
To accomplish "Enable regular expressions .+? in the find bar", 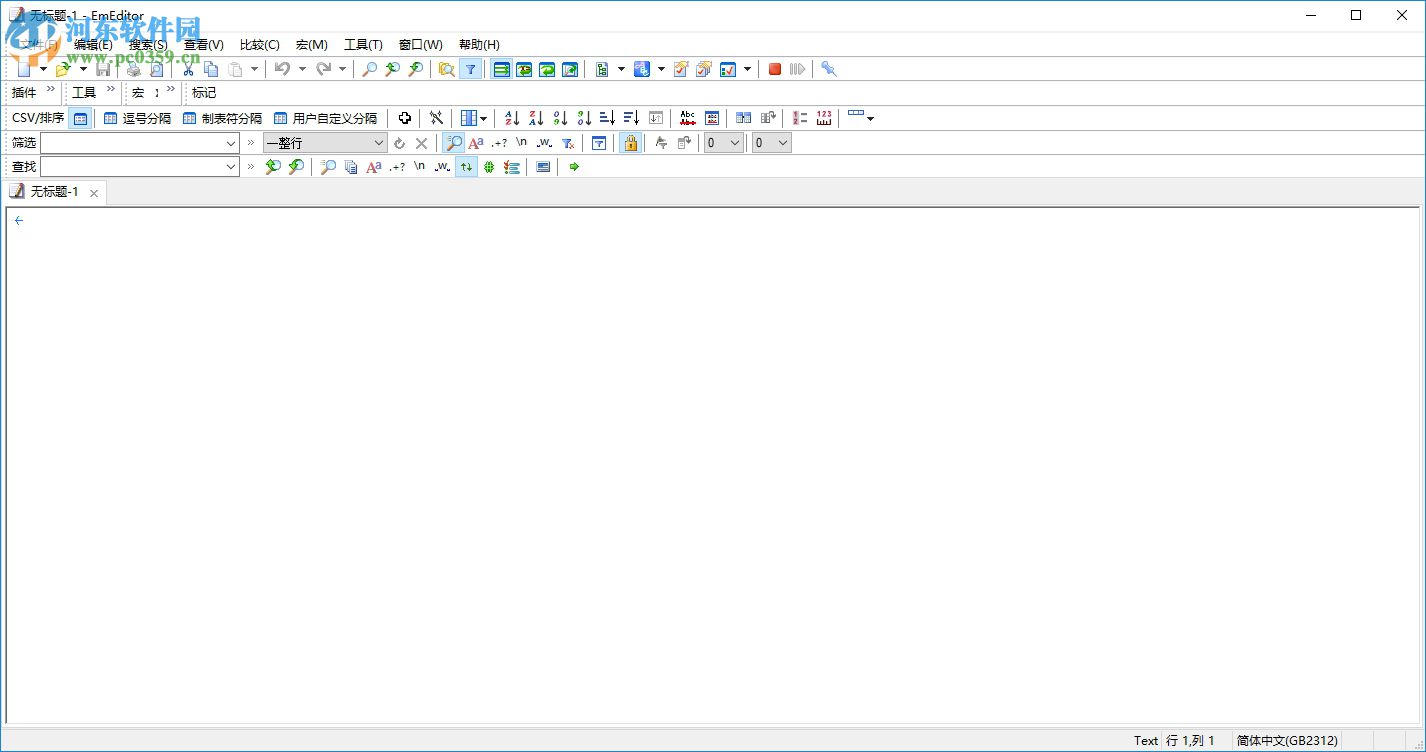I will pos(397,167).
